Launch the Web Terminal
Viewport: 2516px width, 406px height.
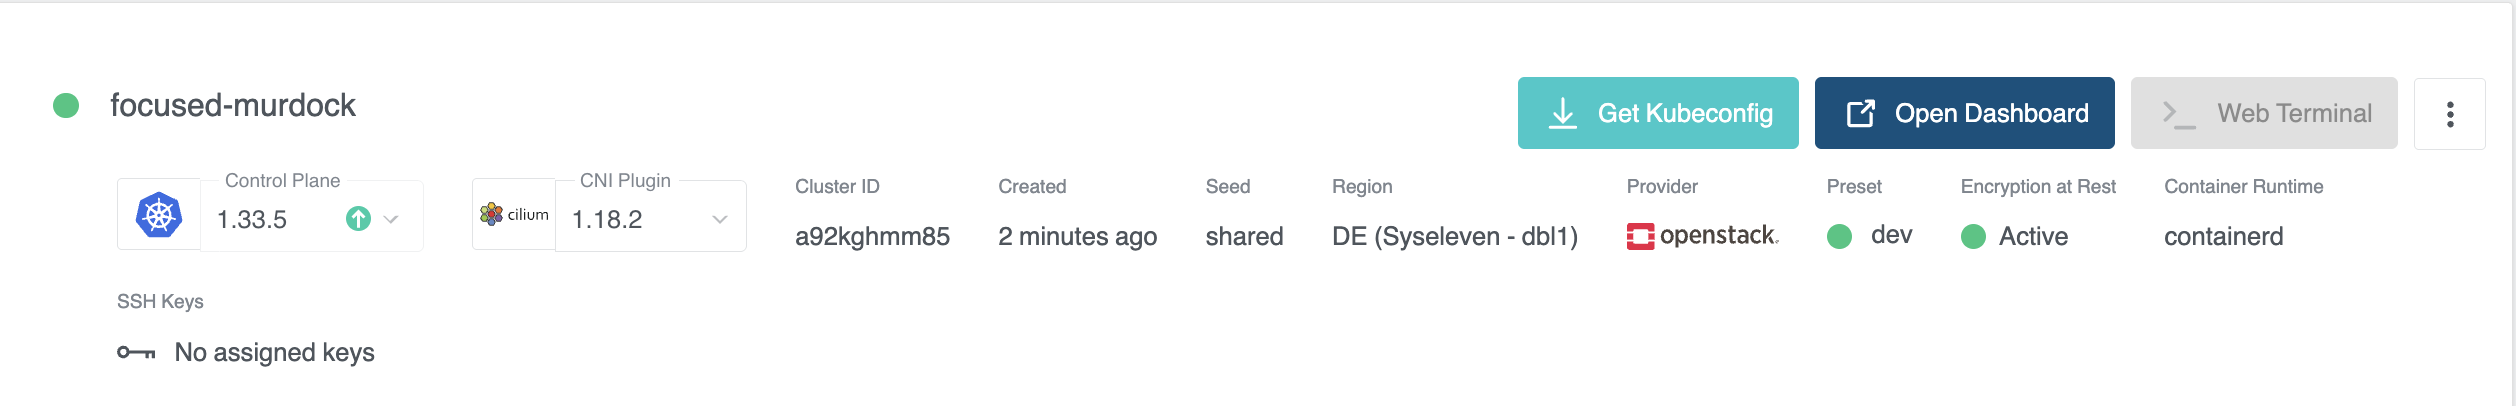2264,113
